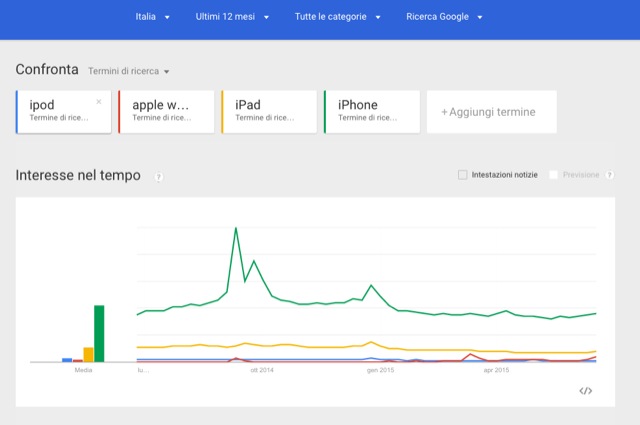640x425 pixels.
Task: Click the gen 2015 axis label
Action: point(380,370)
